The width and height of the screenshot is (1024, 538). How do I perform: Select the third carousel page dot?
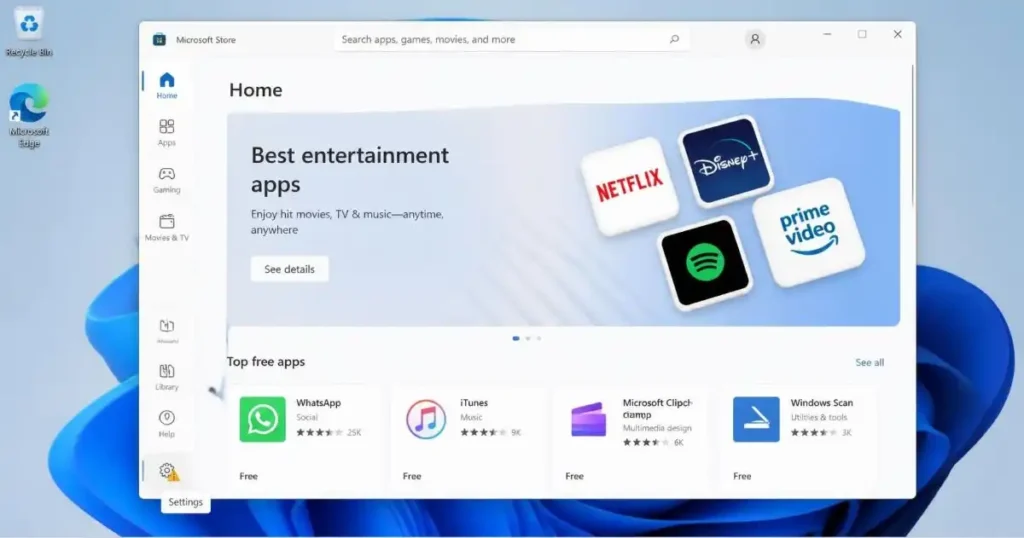point(539,338)
